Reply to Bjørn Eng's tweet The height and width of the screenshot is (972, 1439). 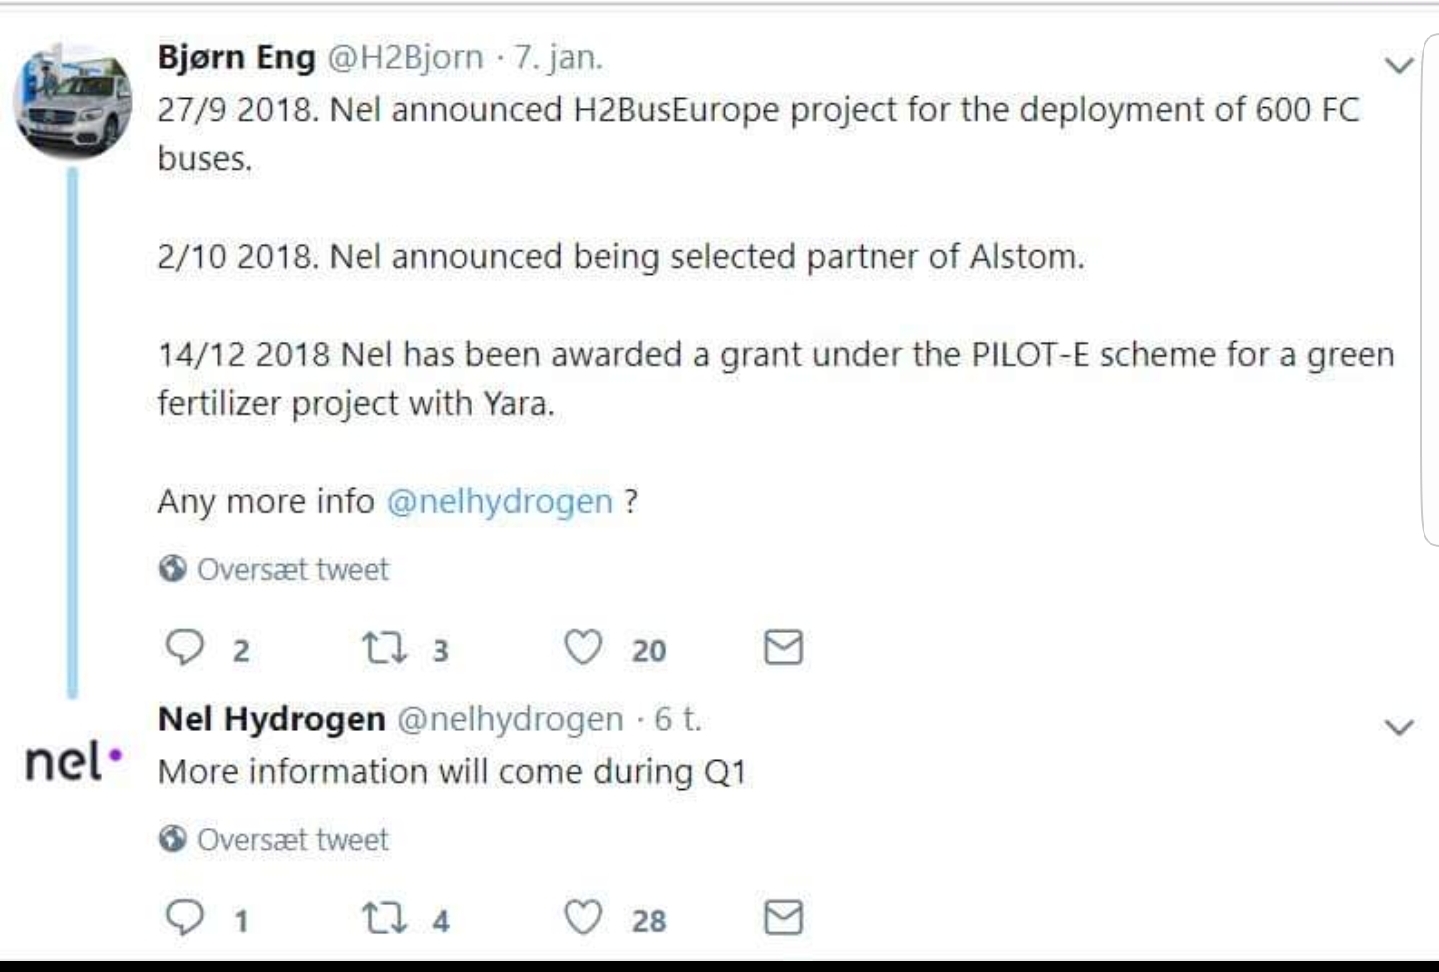(185, 648)
